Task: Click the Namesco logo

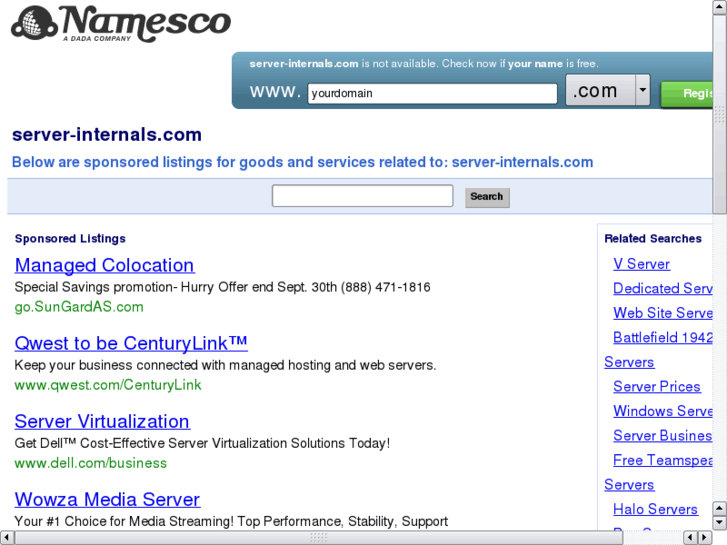Action: coord(120,24)
